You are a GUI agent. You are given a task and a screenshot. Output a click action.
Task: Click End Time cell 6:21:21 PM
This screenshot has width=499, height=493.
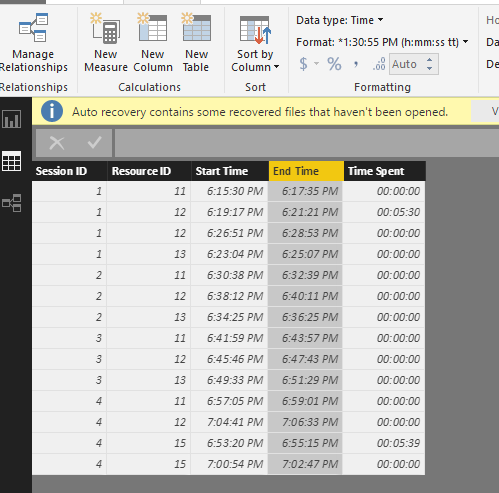tap(305, 212)
